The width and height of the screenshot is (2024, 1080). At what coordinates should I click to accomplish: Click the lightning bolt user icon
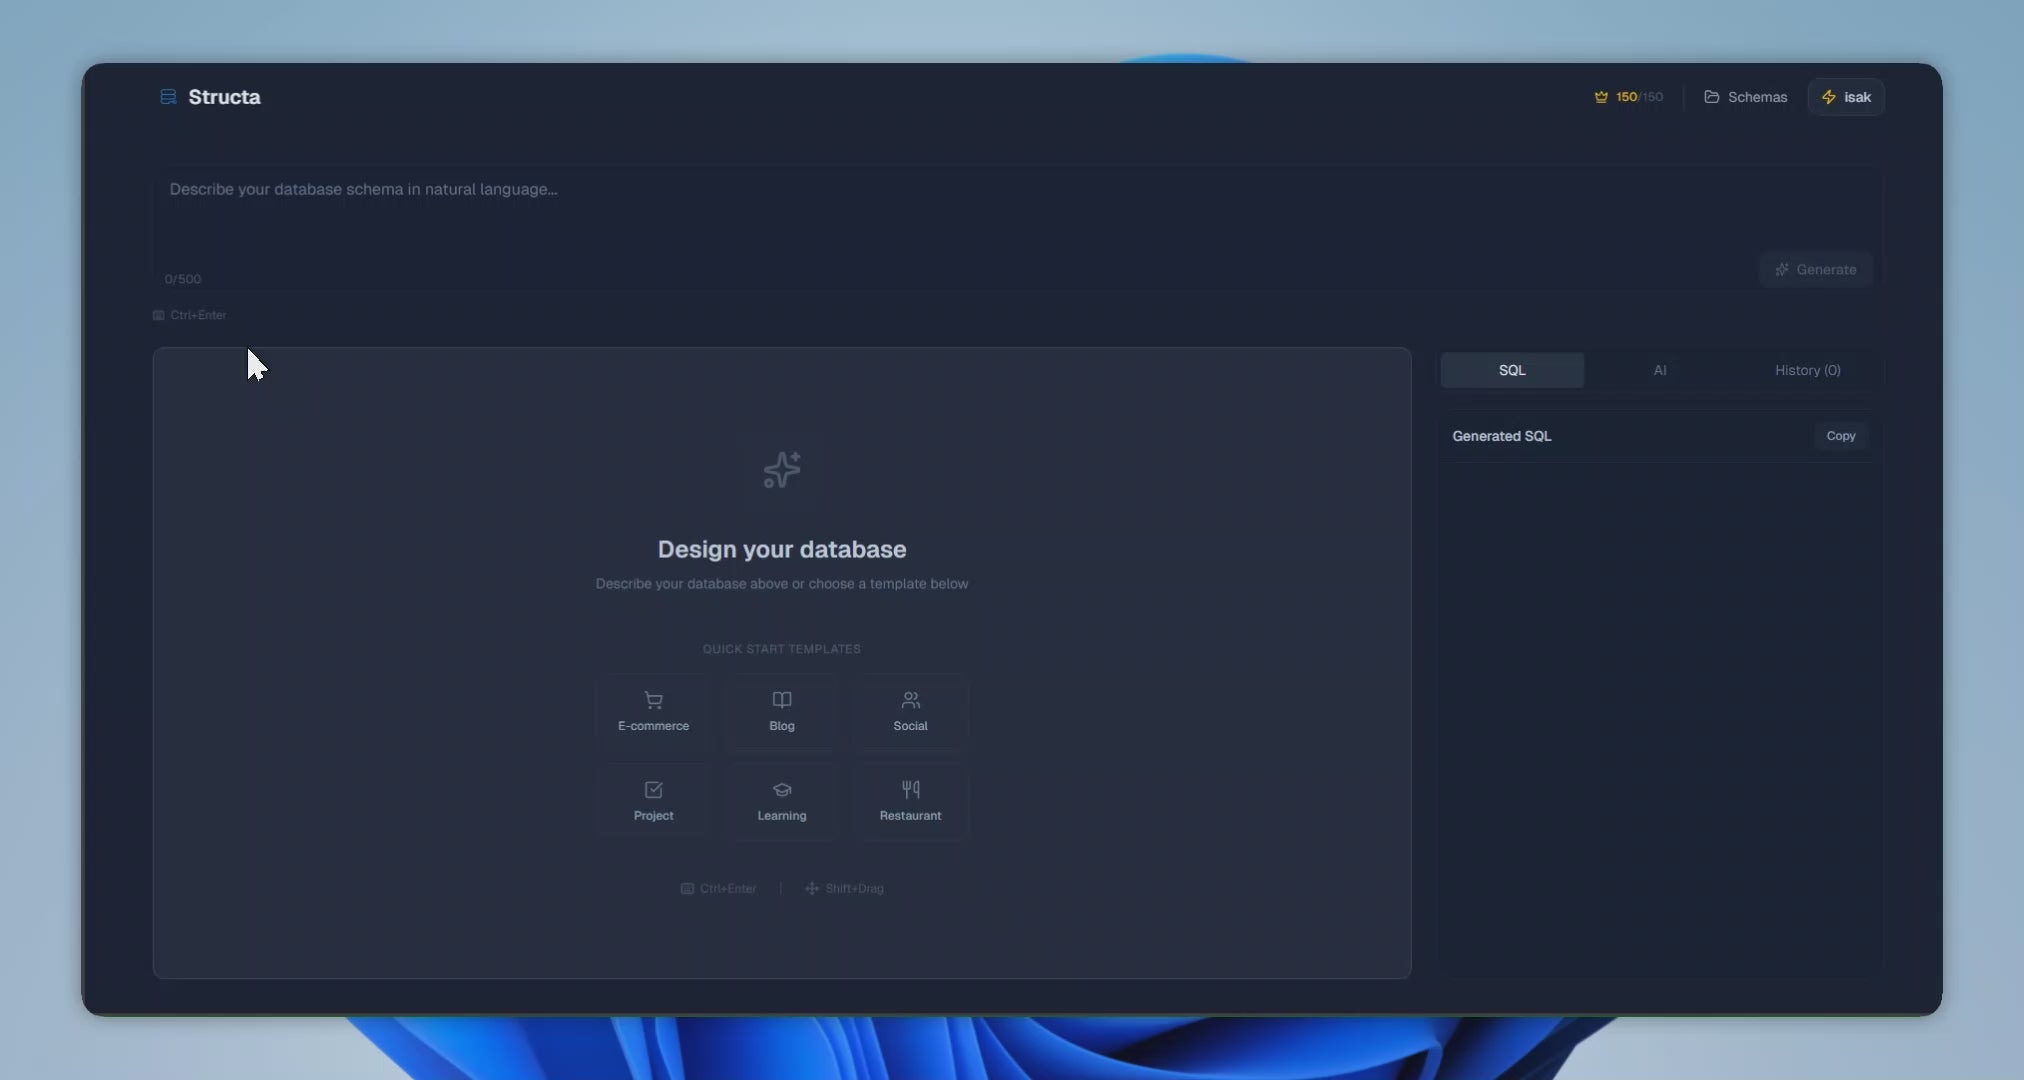coord(1829,97)
